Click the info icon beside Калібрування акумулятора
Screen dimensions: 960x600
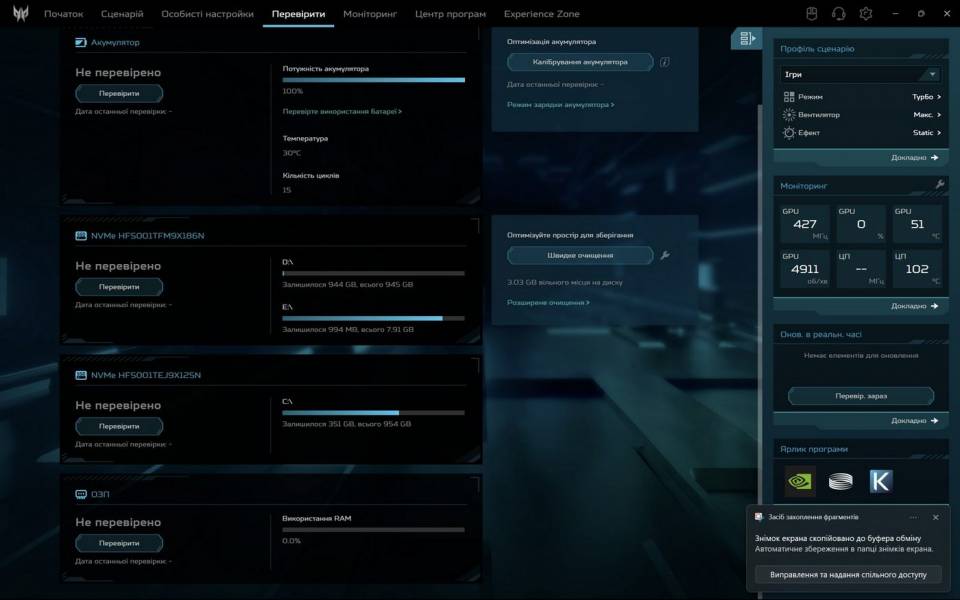(664, 62)
